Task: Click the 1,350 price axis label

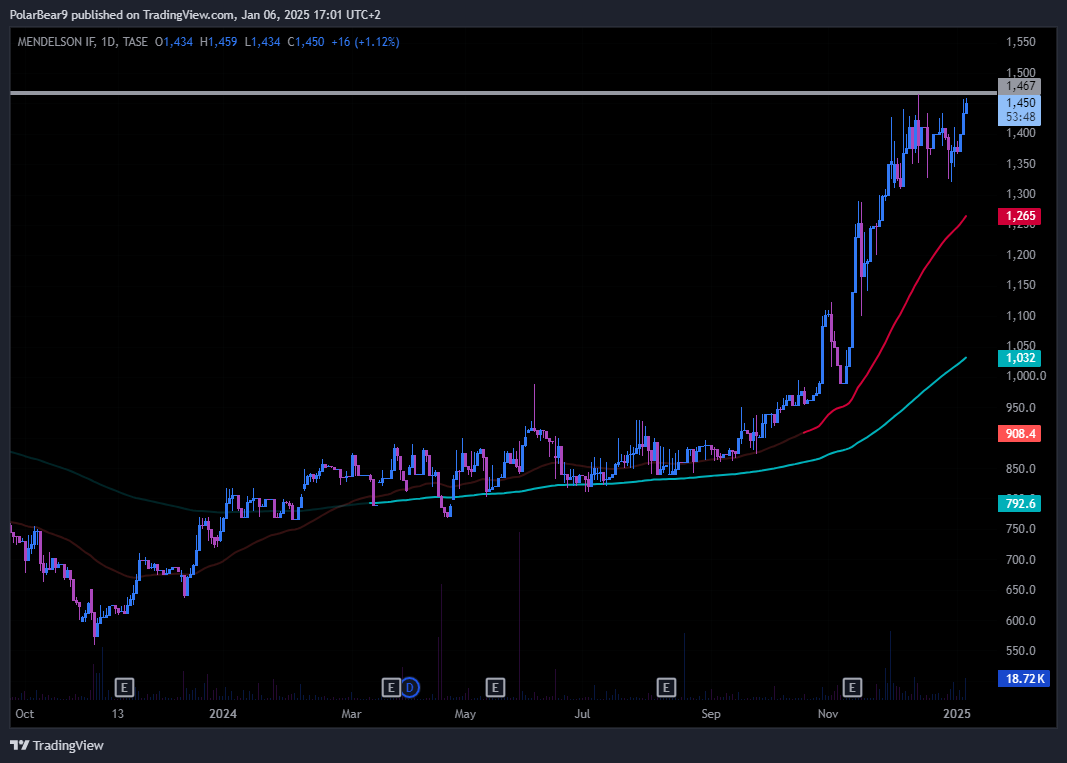Action: [1021, 163]
